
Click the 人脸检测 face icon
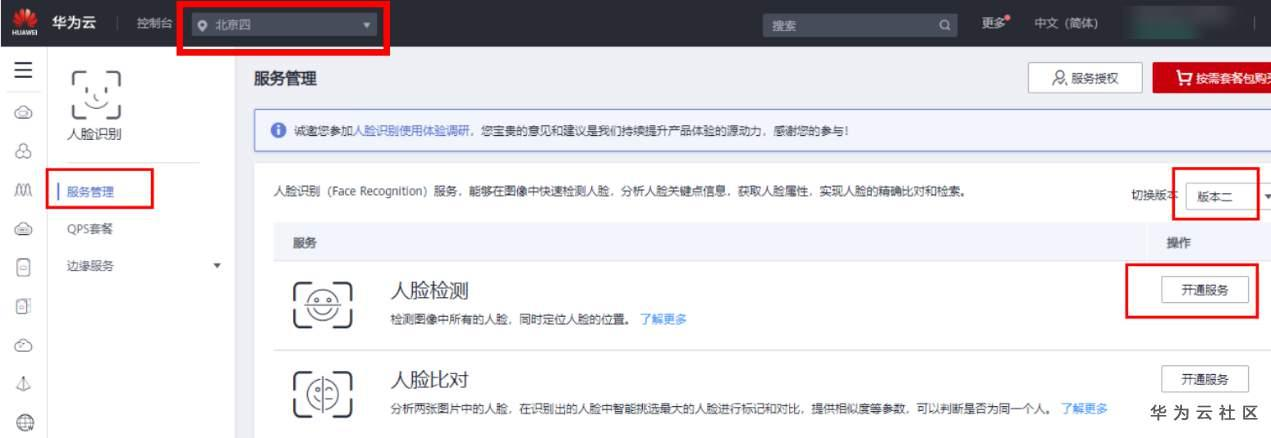(322, 304)
